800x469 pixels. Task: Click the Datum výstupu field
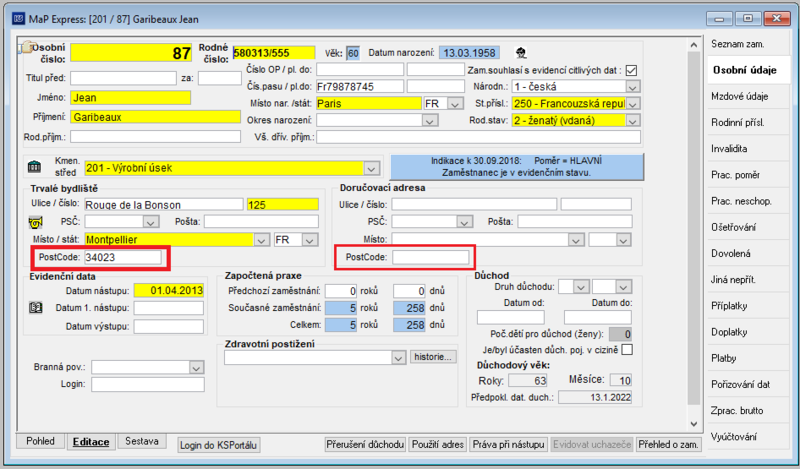[x=169, y=326]
